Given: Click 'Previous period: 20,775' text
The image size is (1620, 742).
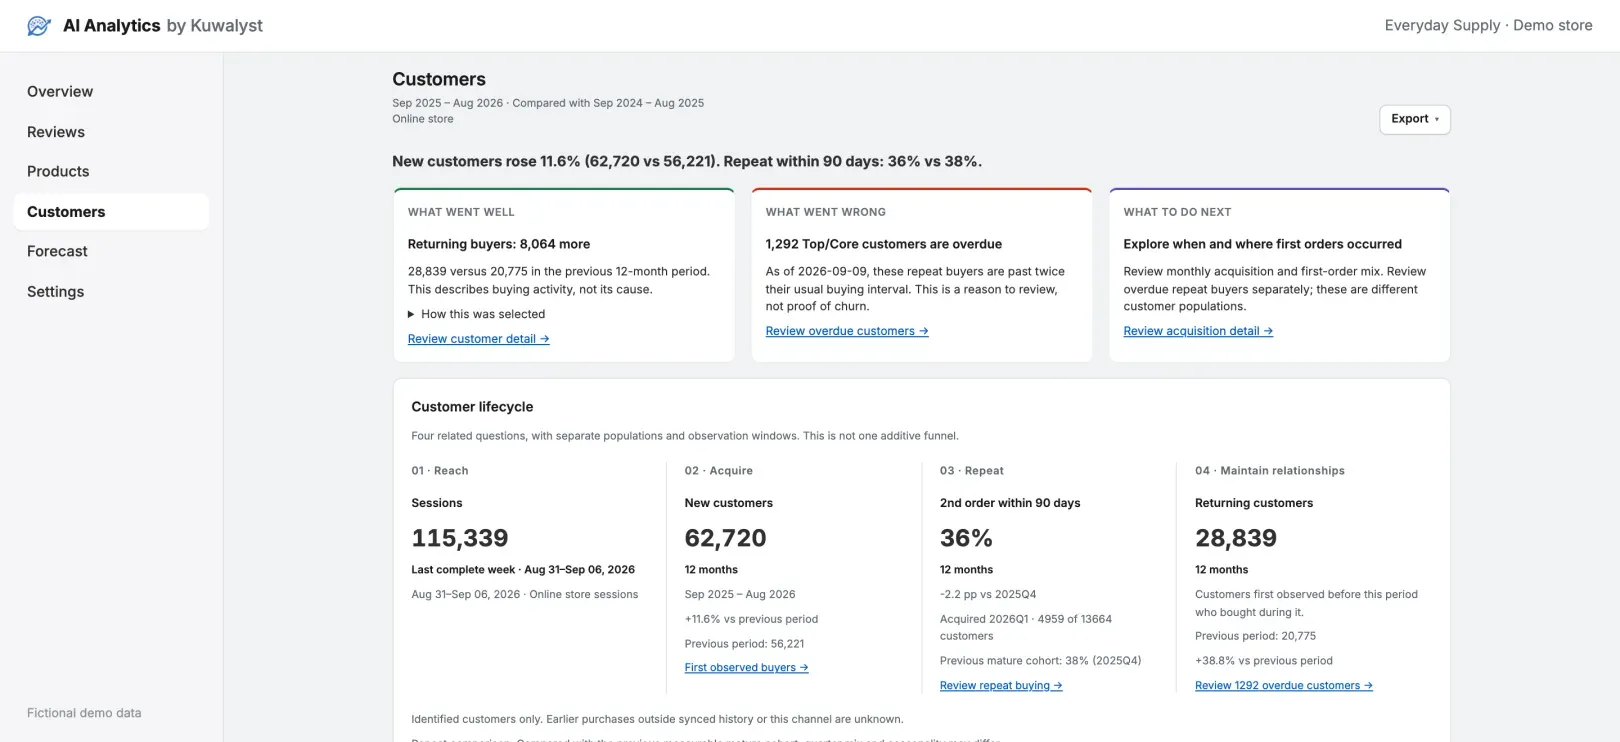Looking at the screenshot, I should pyautogui.click(x=1256, y=636).
